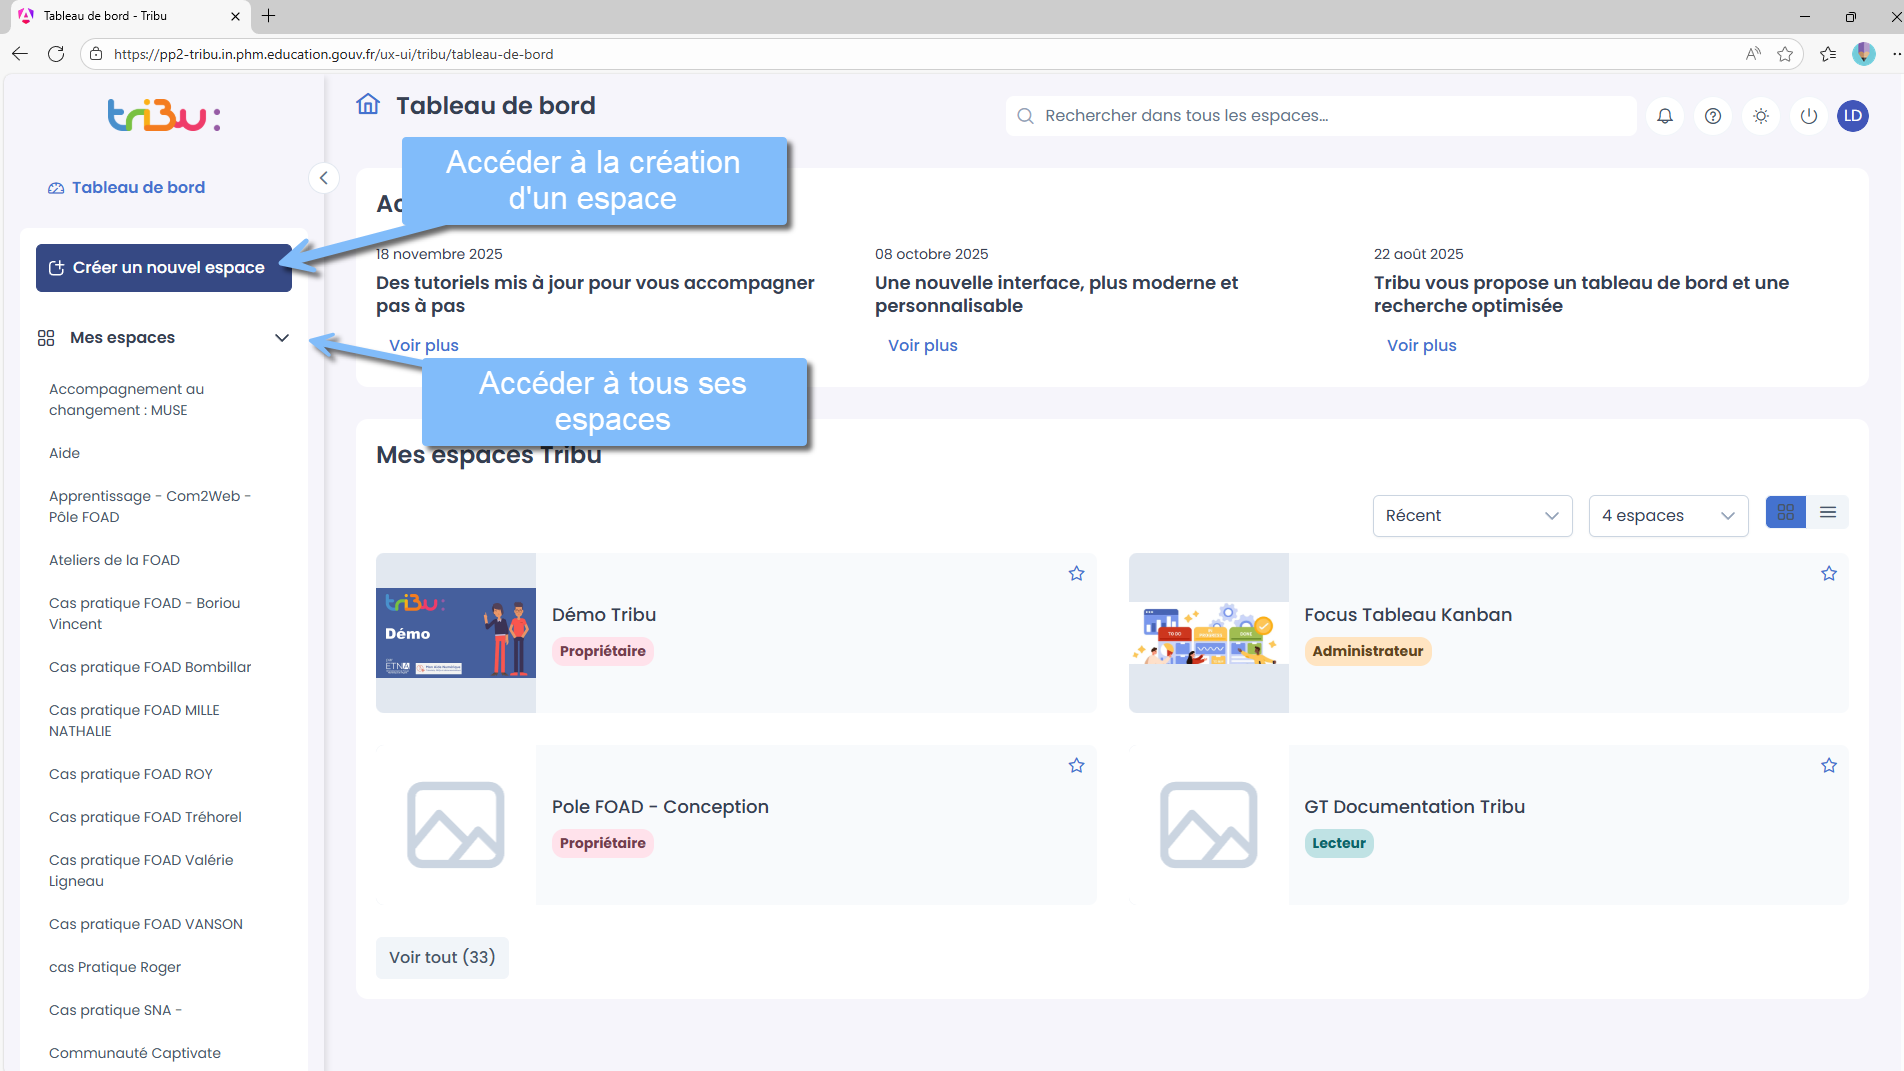Collapse the sidebar with the chevron button
The width and height of the screenshot is (1904, 1071).
323,178
